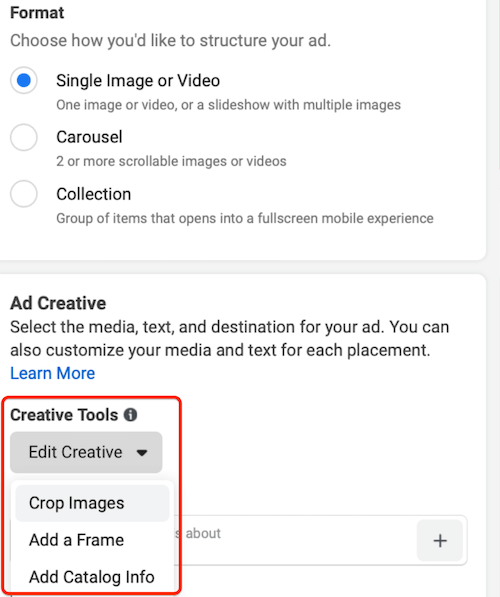Click the Ad Creative section heading

click(58, 303)
